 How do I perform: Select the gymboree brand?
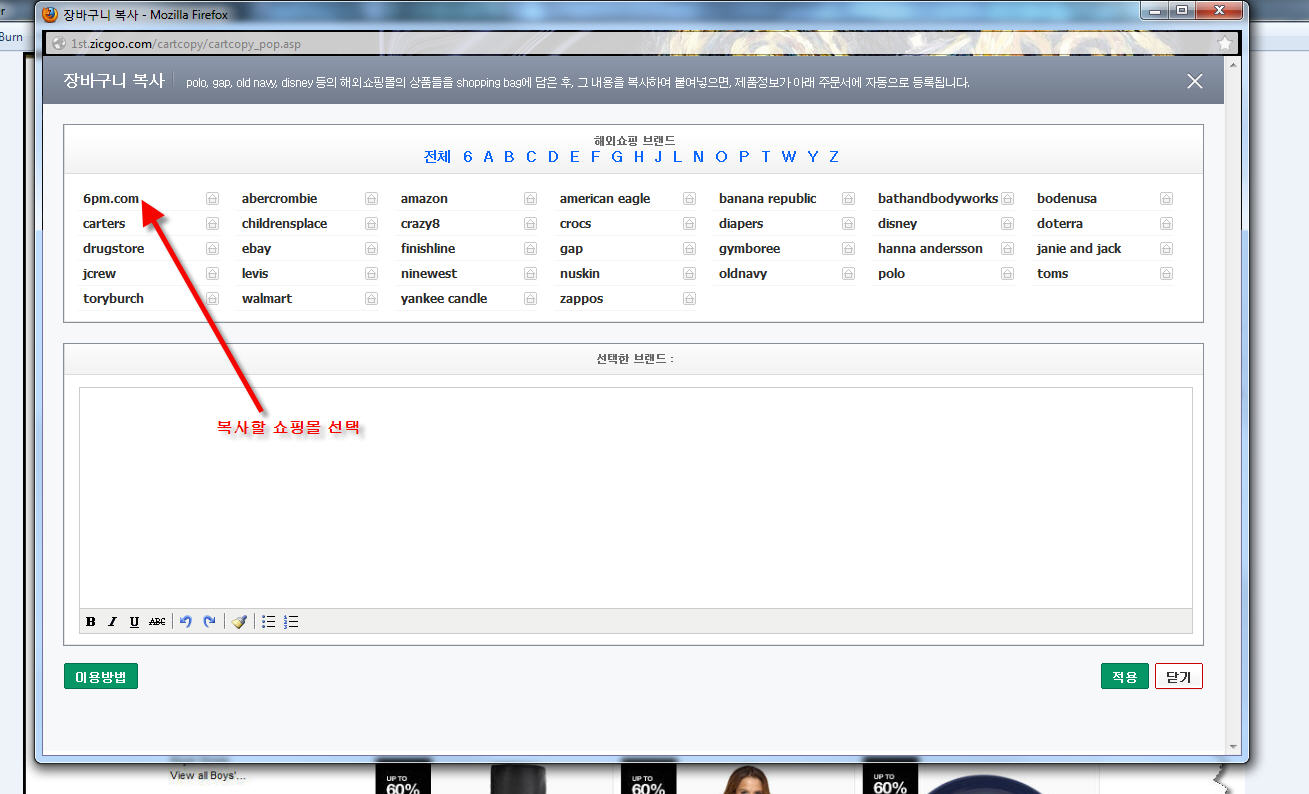(749, 249)
